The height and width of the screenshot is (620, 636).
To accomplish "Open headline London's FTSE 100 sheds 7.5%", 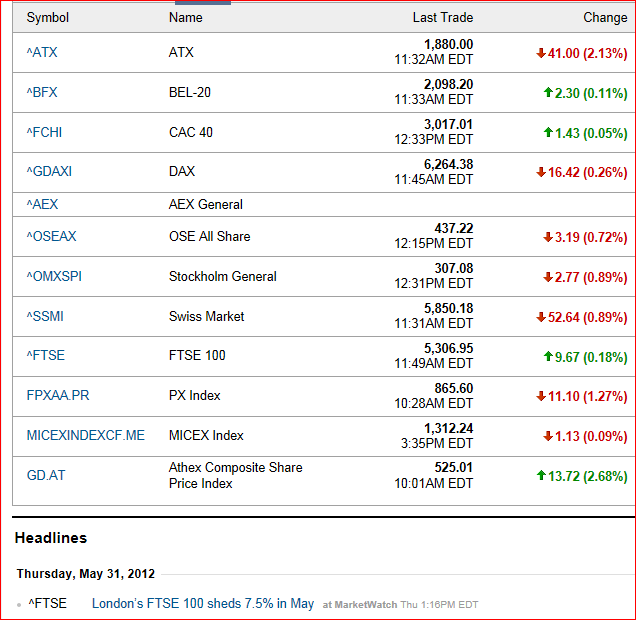I will tap(203, 603).
